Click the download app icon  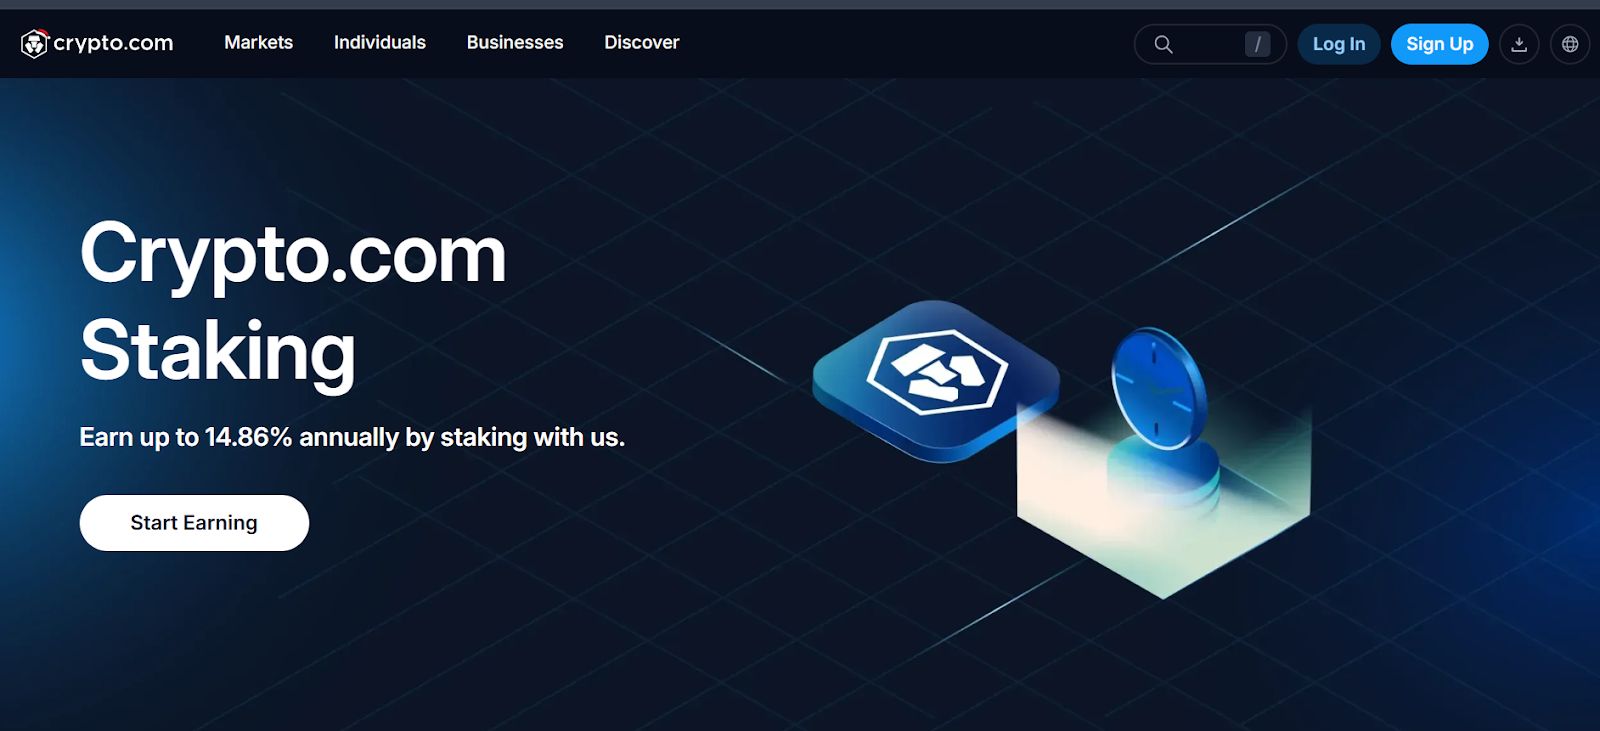1518,44
